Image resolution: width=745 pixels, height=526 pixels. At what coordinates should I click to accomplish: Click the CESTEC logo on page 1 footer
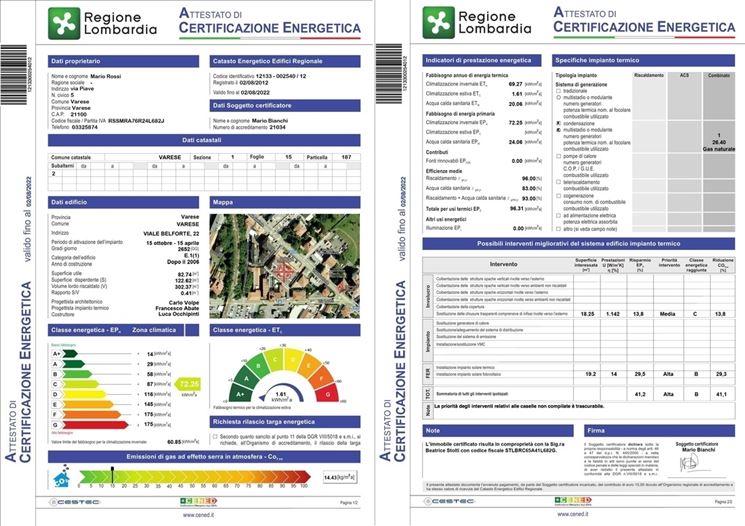[x=76, y=502]
